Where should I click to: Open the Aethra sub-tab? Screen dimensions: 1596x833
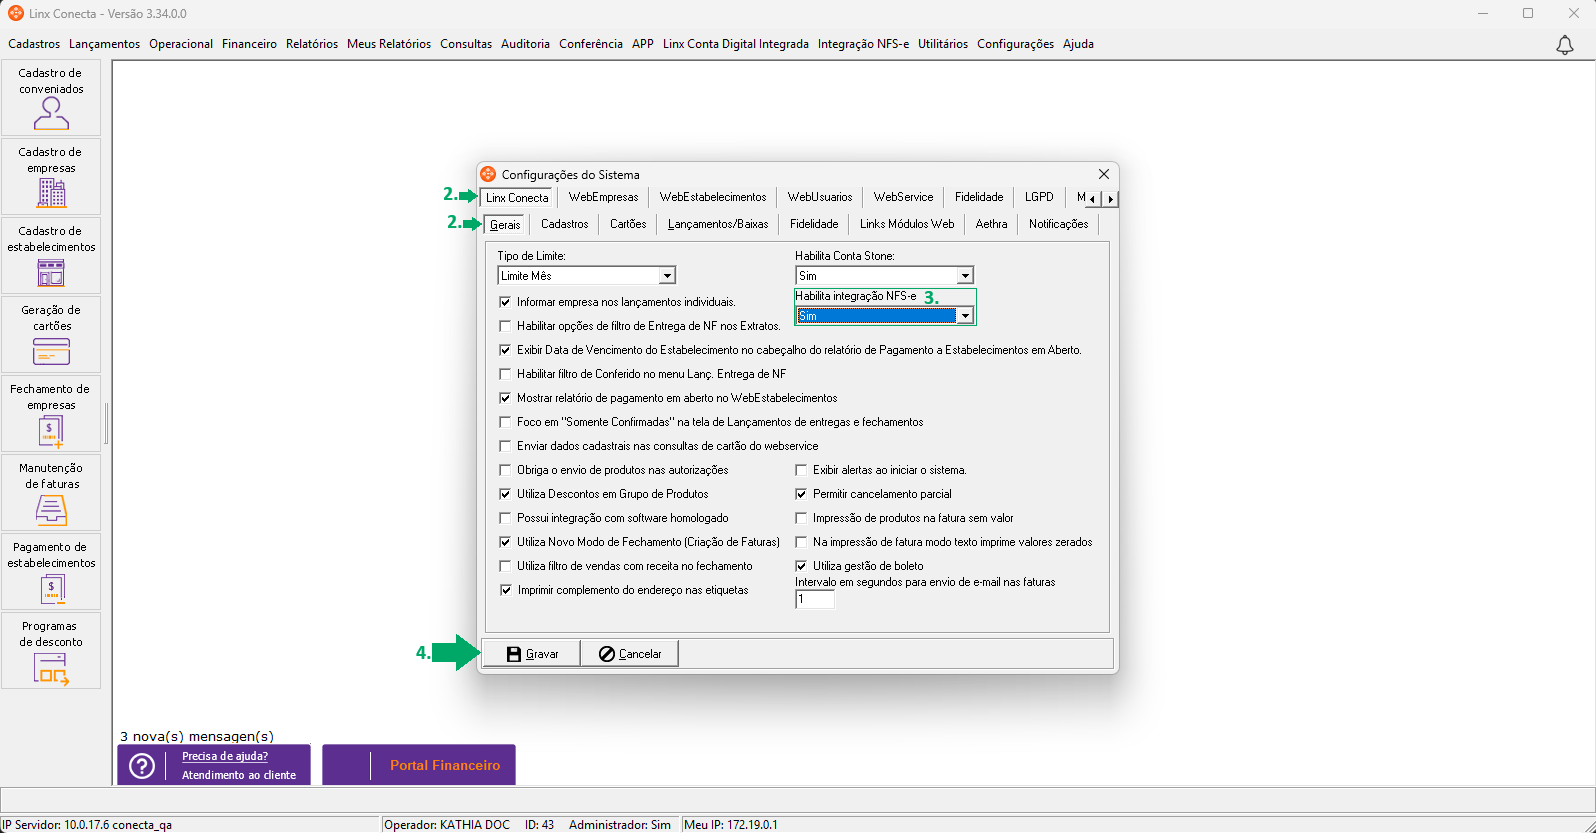(992, 224)
